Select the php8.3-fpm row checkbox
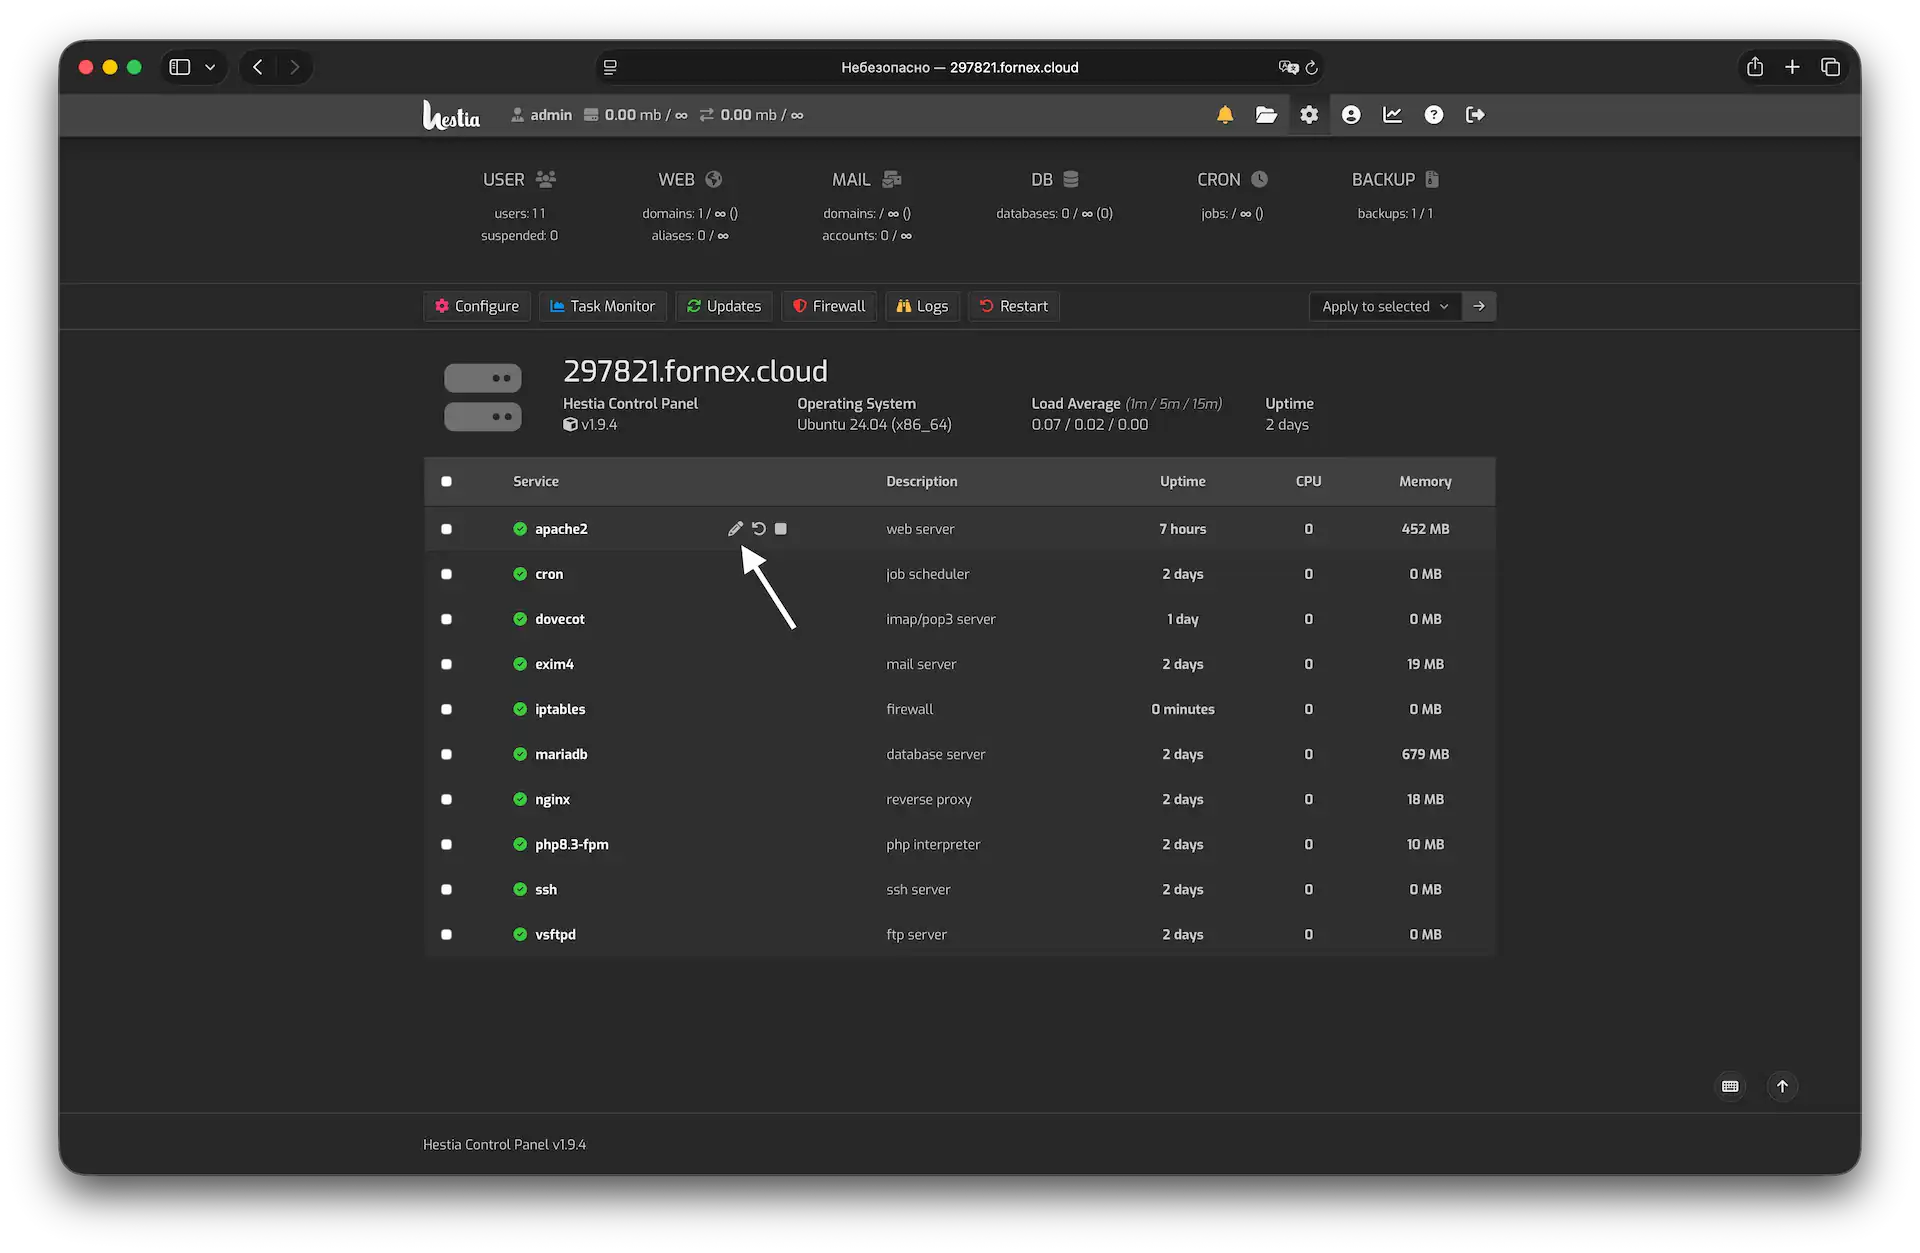 [446, 844]
